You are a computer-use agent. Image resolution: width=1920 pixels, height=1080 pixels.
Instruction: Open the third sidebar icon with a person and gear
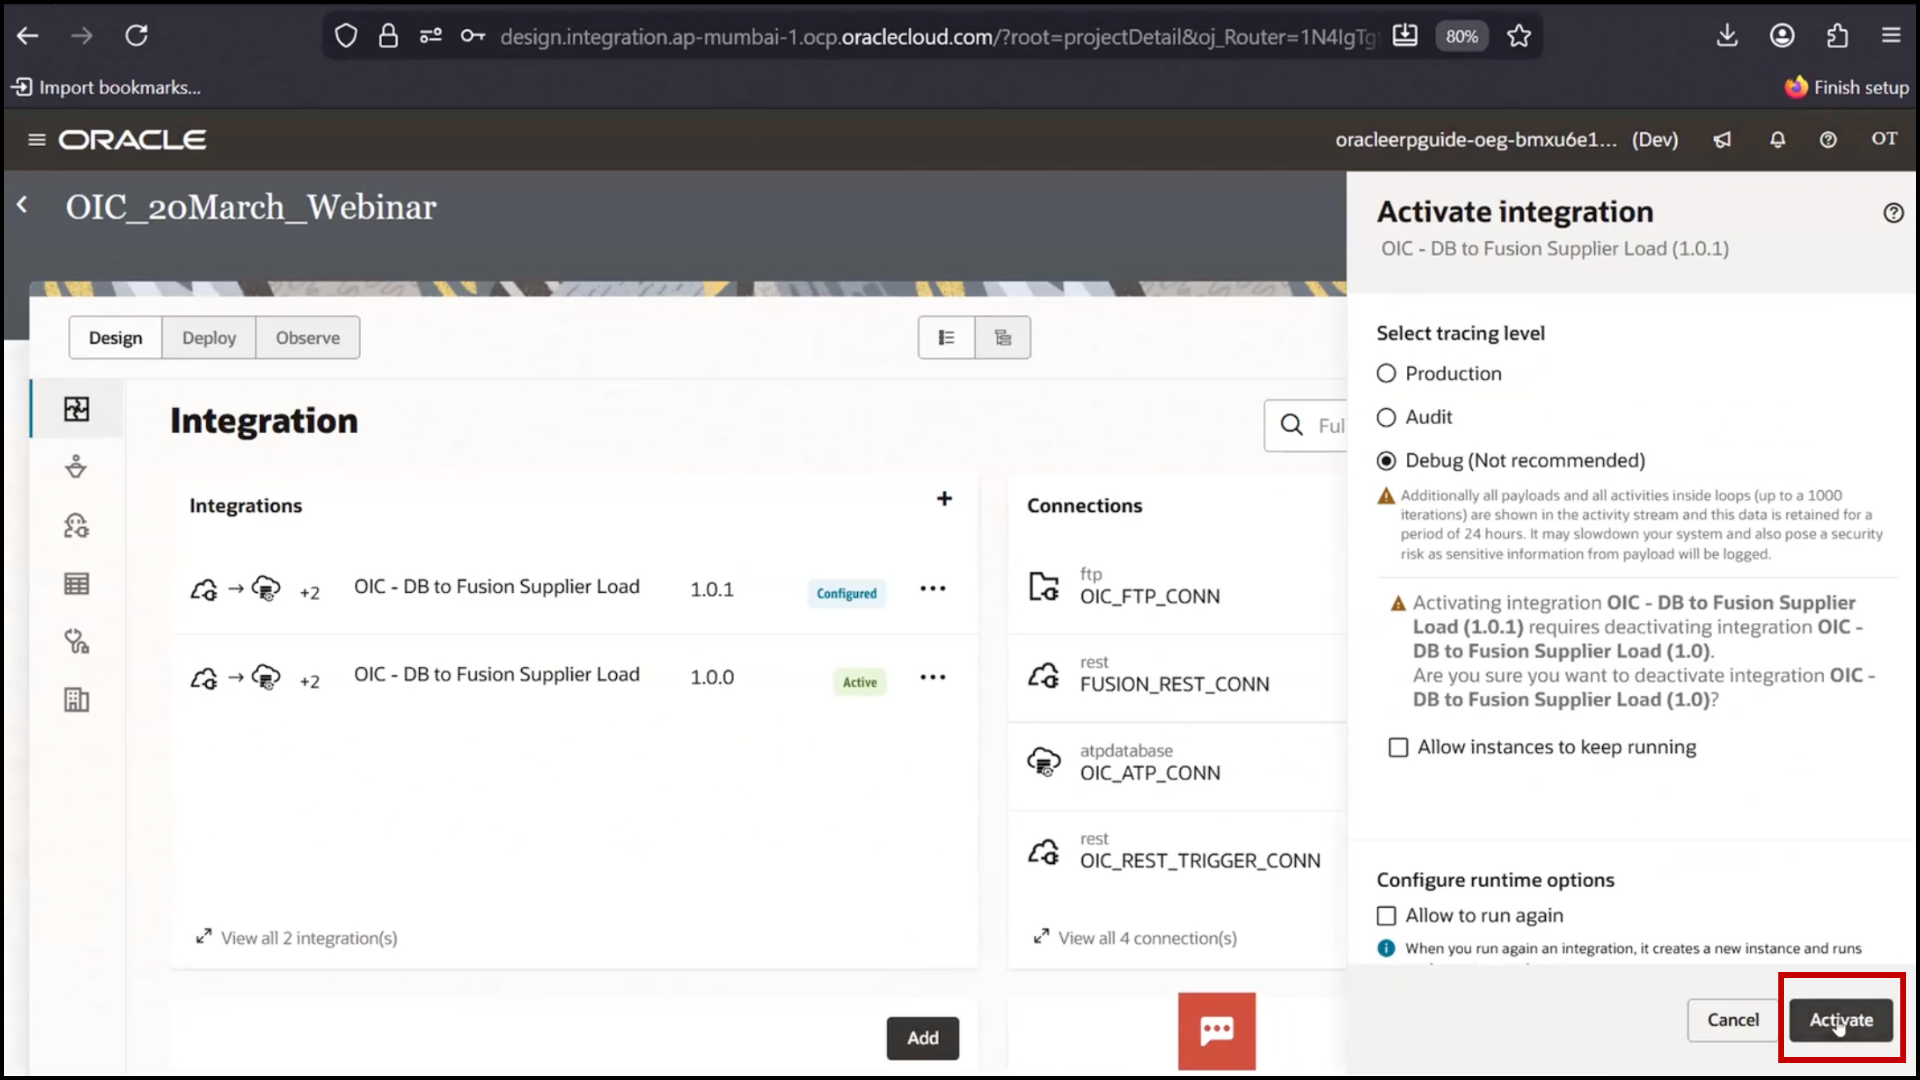pyautogui.click(x=77, y=526)
